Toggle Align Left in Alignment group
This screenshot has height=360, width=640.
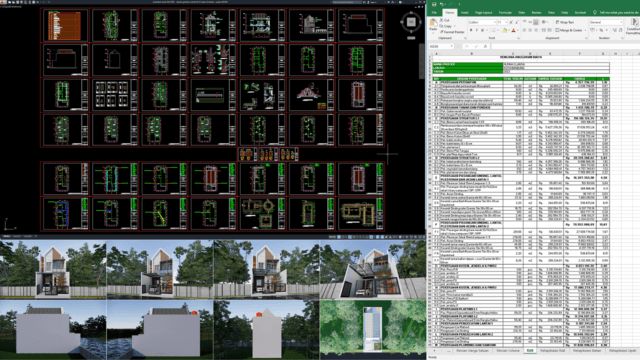[x=524, y=30]
